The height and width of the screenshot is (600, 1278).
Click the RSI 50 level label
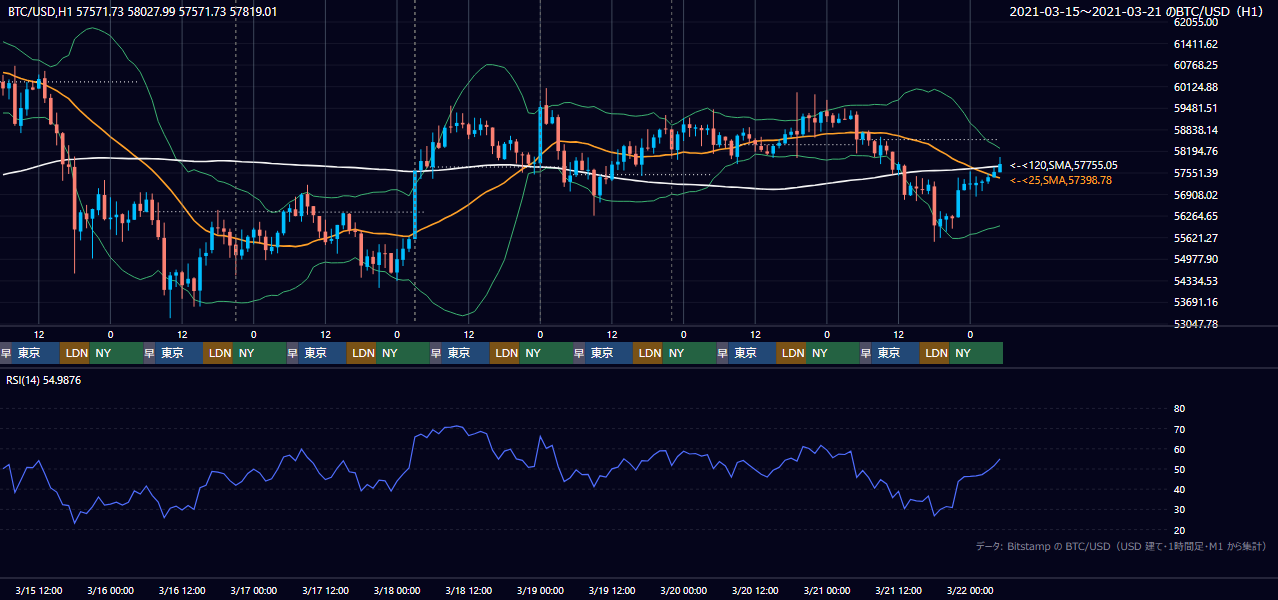point(1179,469)
